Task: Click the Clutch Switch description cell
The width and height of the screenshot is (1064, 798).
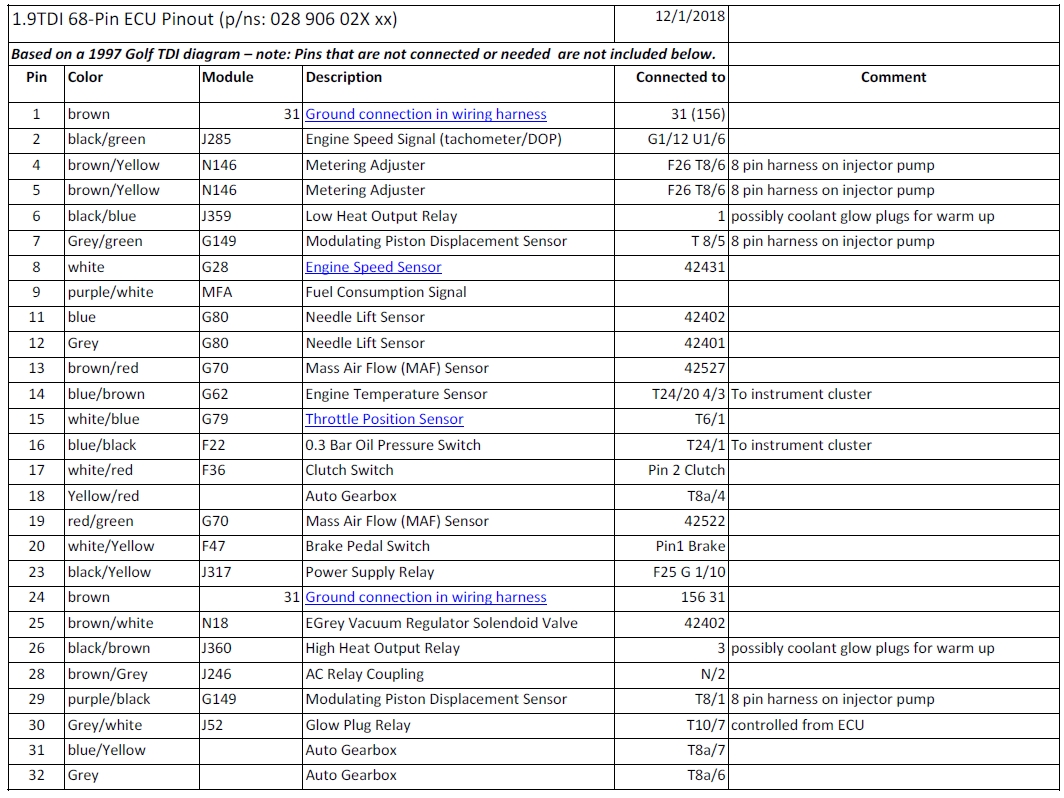Action: (350, 470)
